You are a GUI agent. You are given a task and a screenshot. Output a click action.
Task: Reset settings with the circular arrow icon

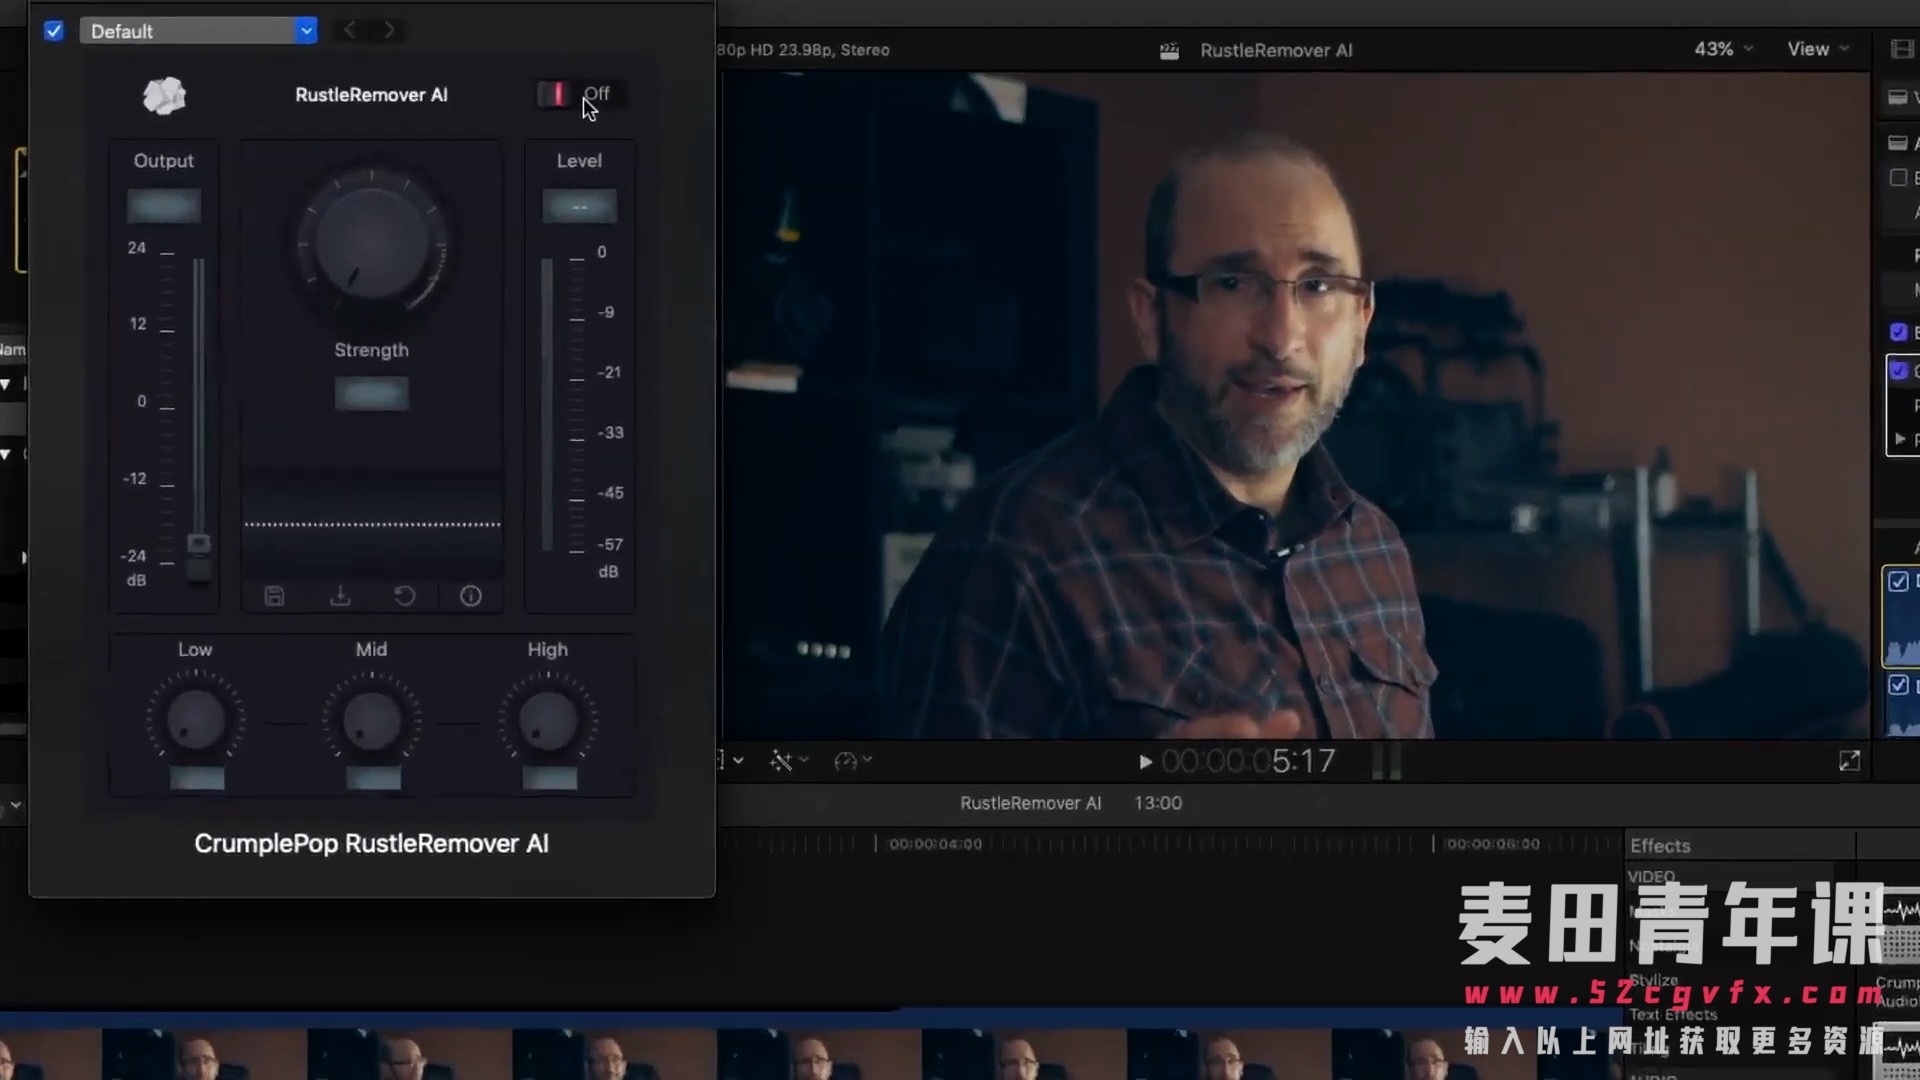(404, 597)
